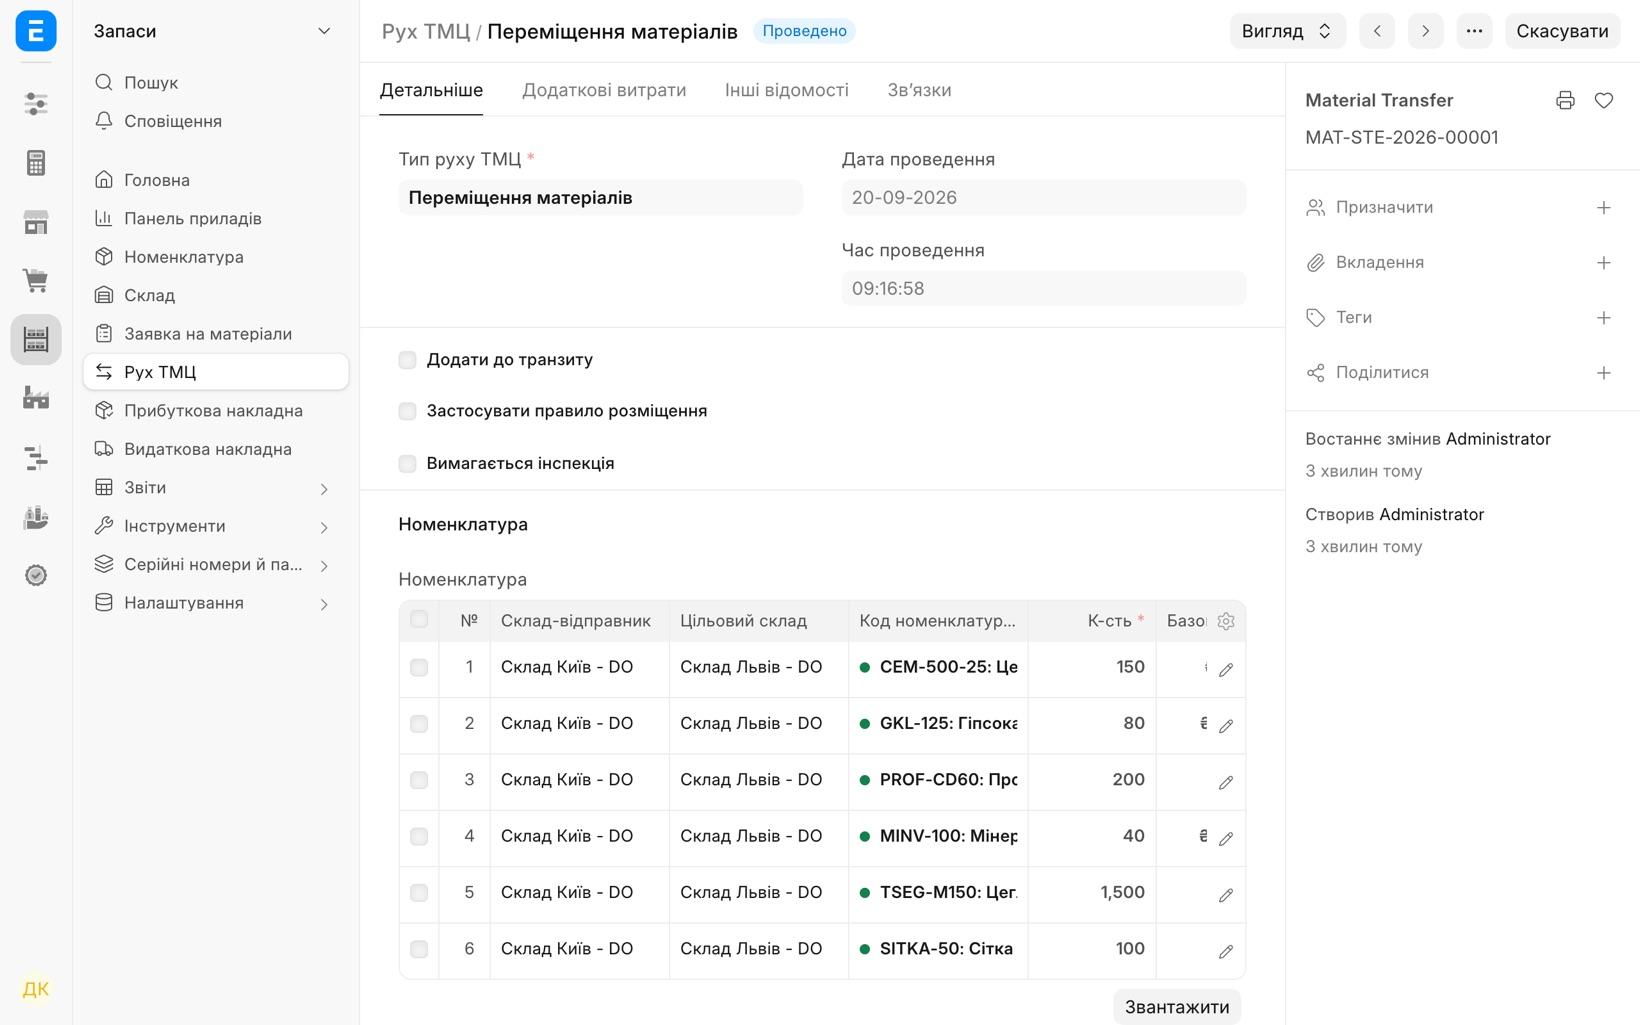Switch to Додаткові витрати tab
The image size is (1640, 1025).
[604, 90]
